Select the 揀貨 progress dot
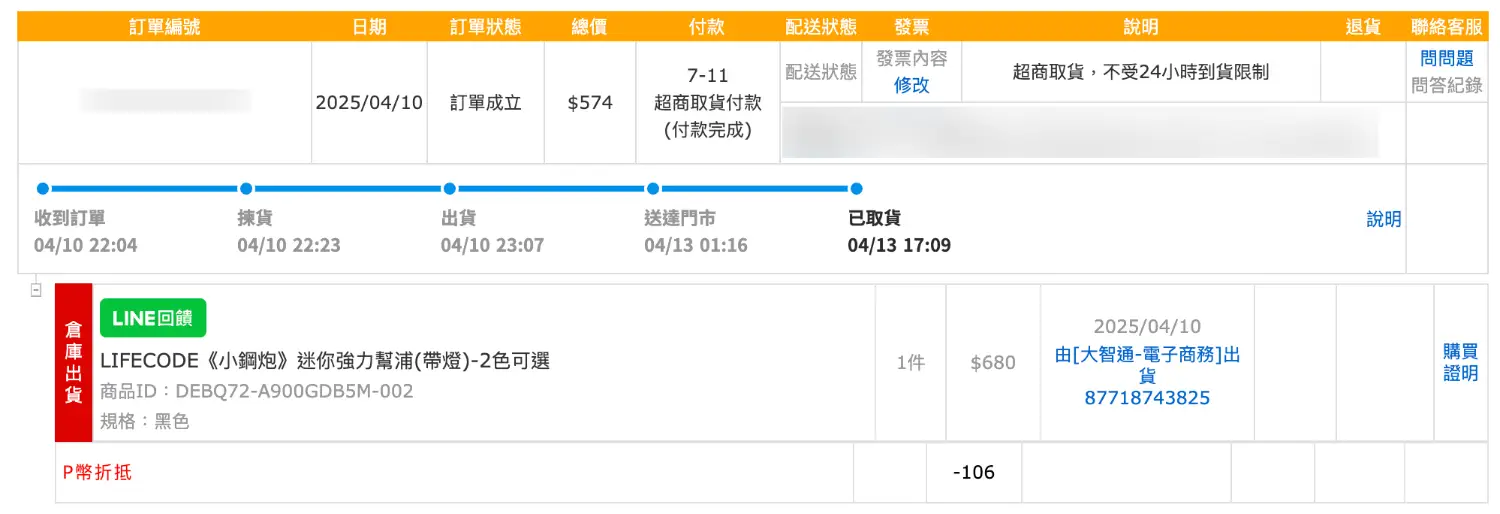 [x=246, y=188]
